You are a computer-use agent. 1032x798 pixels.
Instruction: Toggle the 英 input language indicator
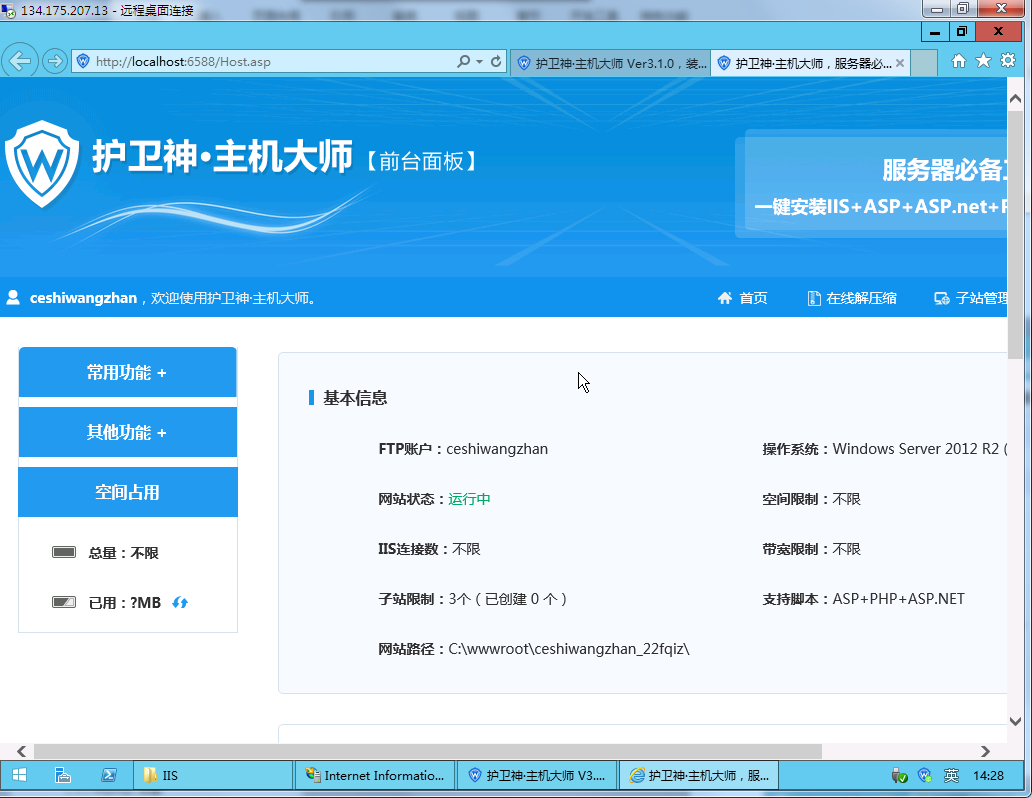951,776
